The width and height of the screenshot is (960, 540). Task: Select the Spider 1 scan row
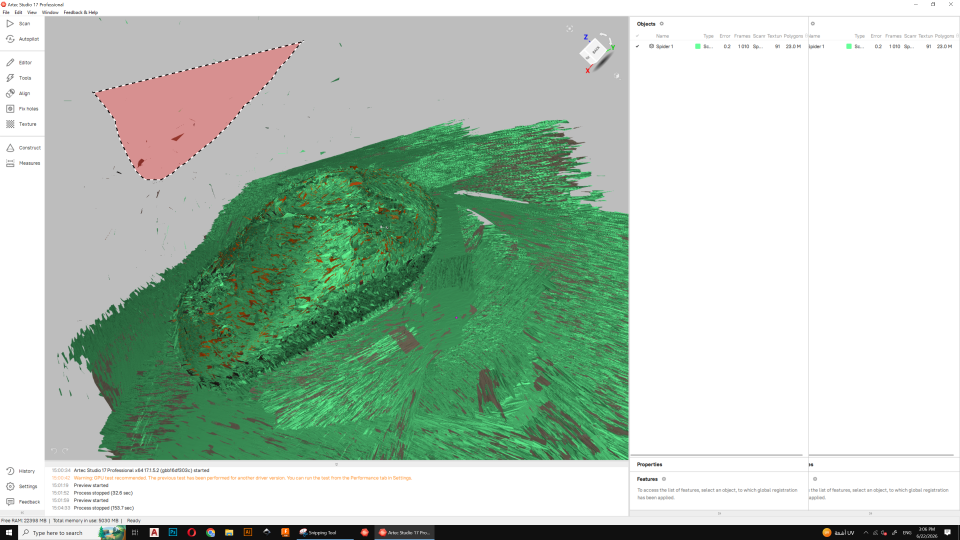[719, 46]
